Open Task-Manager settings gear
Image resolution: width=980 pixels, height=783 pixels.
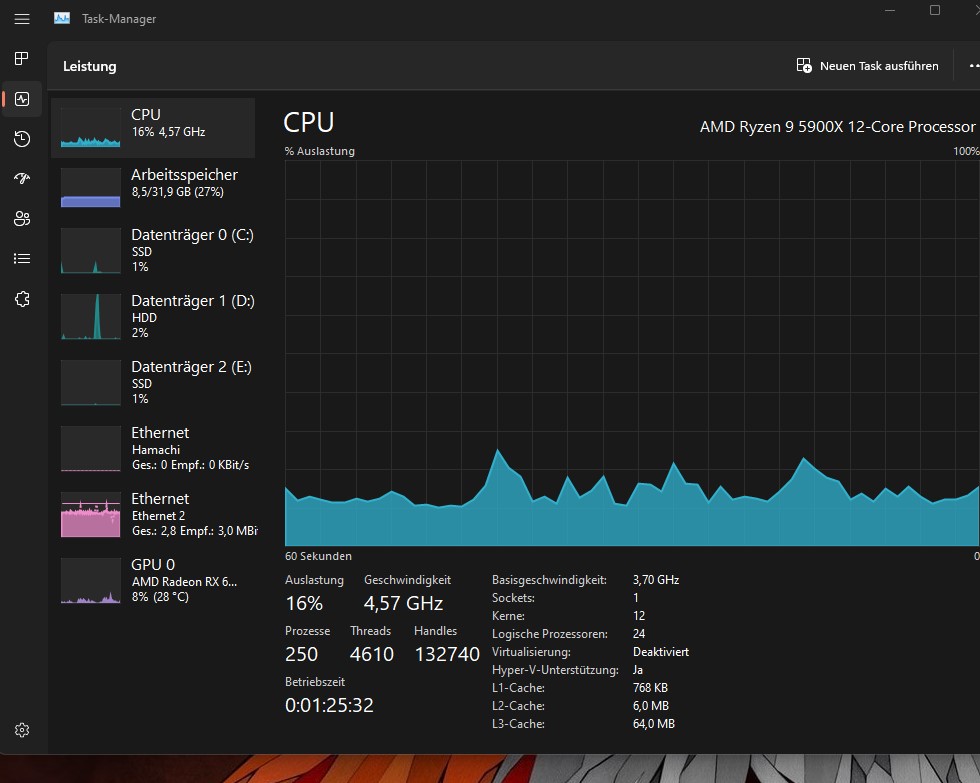22,730
